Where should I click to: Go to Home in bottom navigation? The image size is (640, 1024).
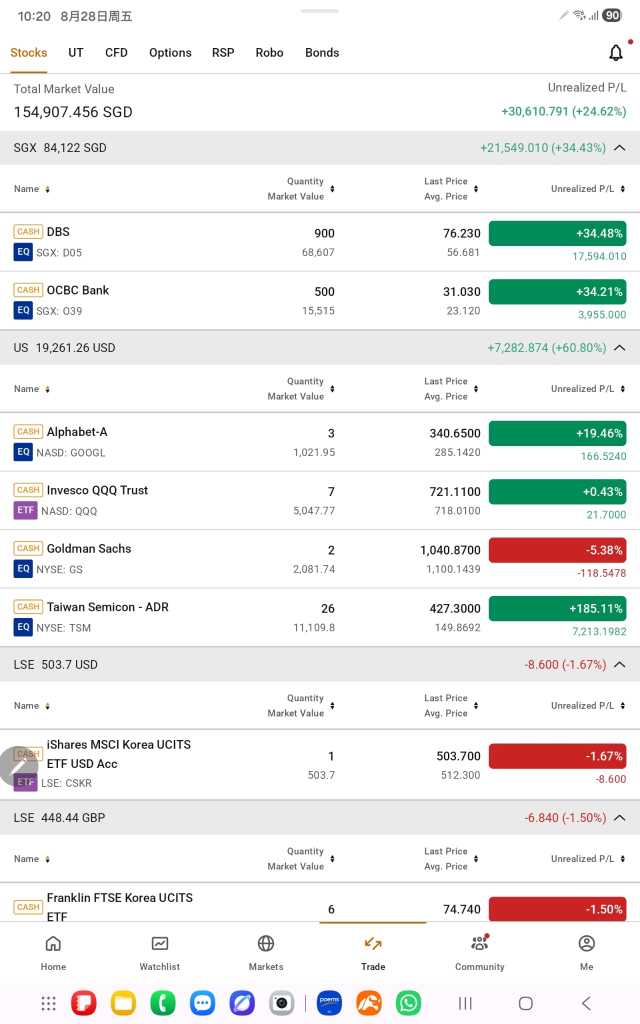click(53, 944)
